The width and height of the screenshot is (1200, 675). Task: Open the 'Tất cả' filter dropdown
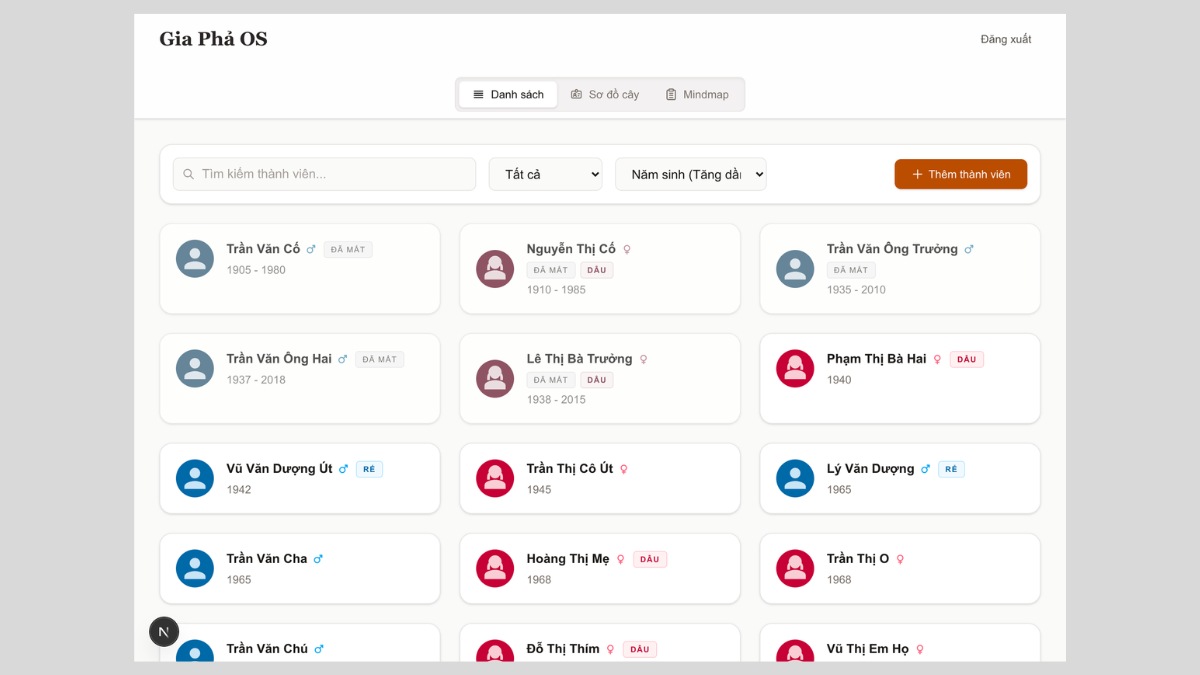[545, 174]
